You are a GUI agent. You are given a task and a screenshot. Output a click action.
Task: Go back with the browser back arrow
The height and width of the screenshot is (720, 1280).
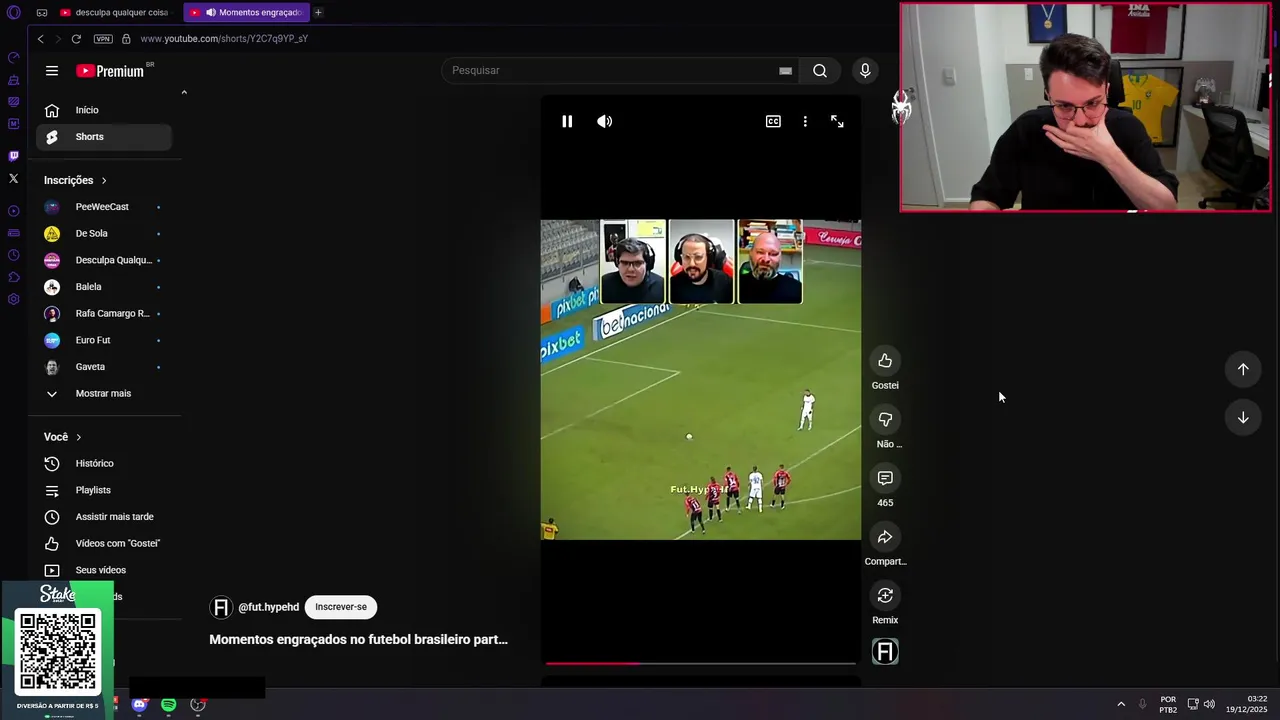pos(40,39)
